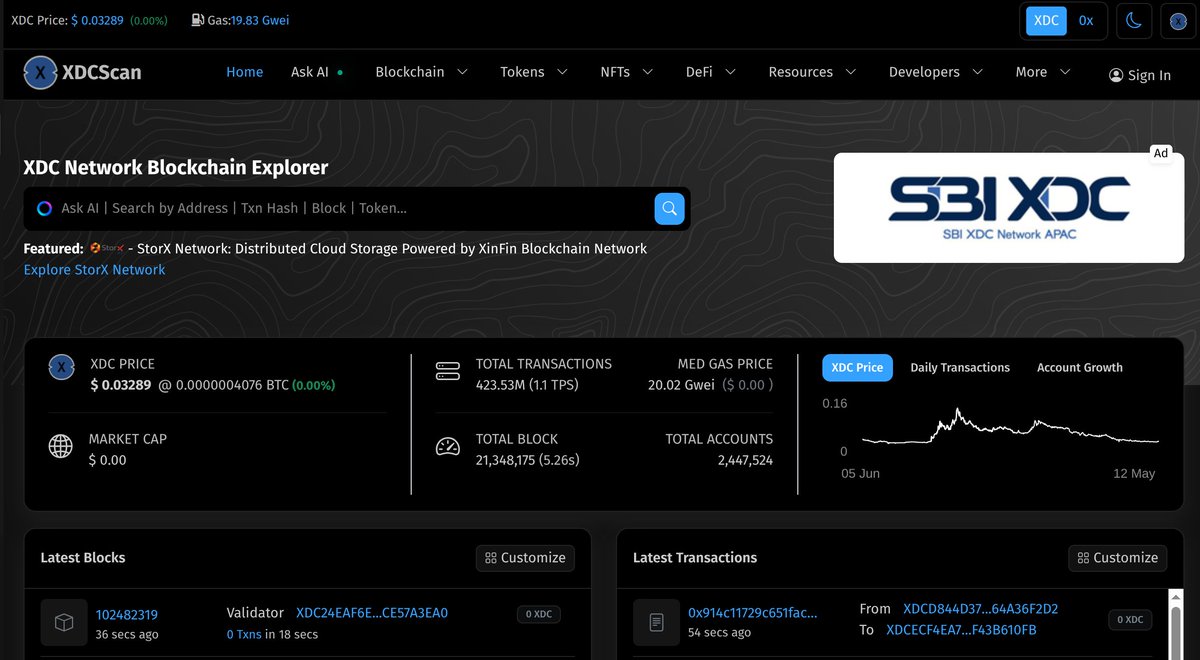Click the XDC price $ 0.03289 in top bar

coord(99,21)
